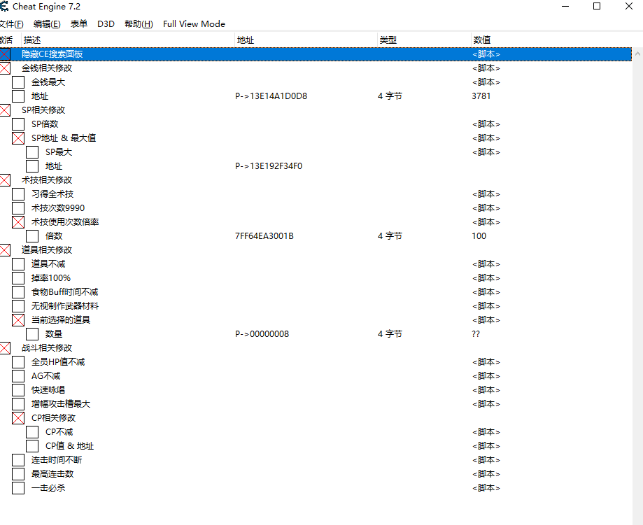The height and width of the screenshot is (525, 643).
Task: Toggle the 当前选择的道具 checkbox
Action: [x=18, y=320]
